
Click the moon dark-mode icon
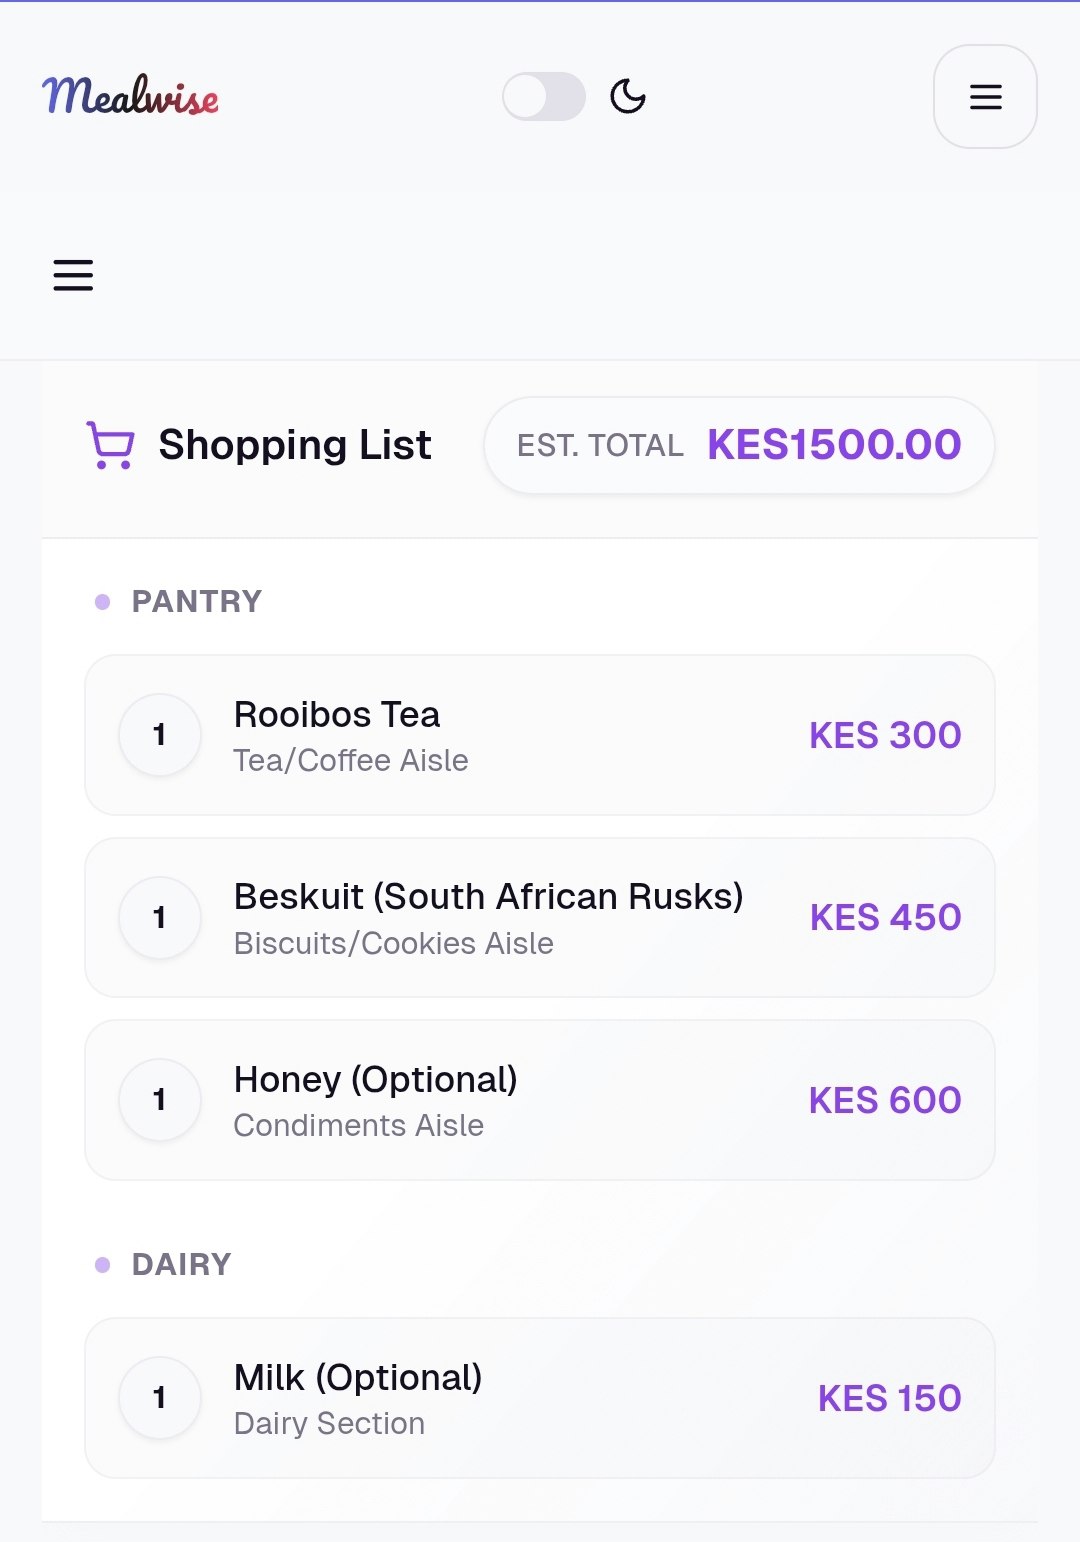(x=627, y=96)
